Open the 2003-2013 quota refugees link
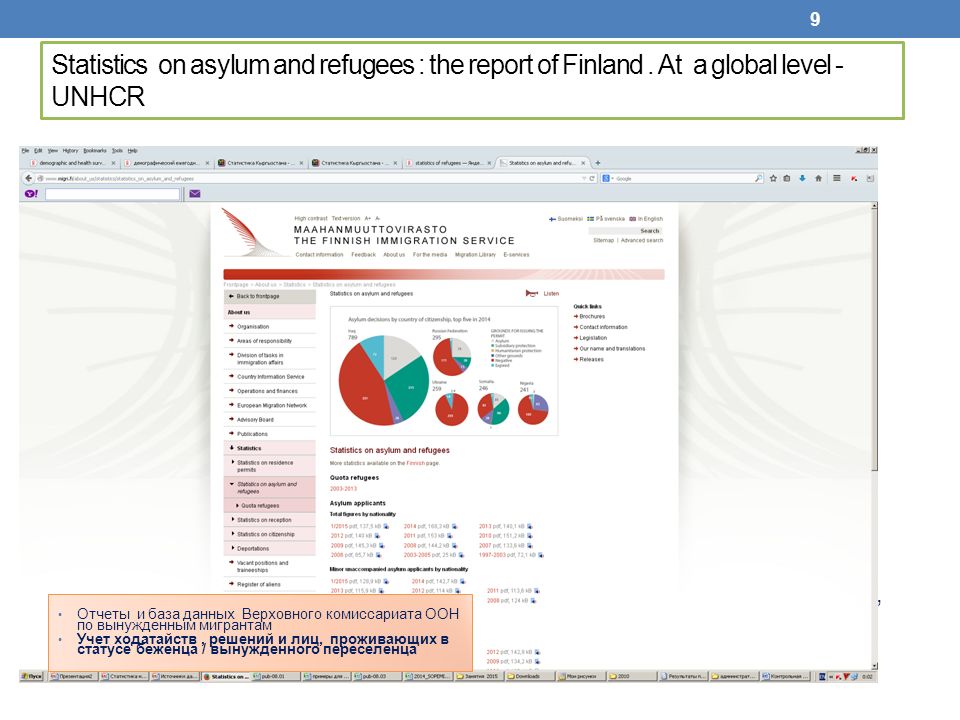The image size is (960, 720). tap(343, 489)
